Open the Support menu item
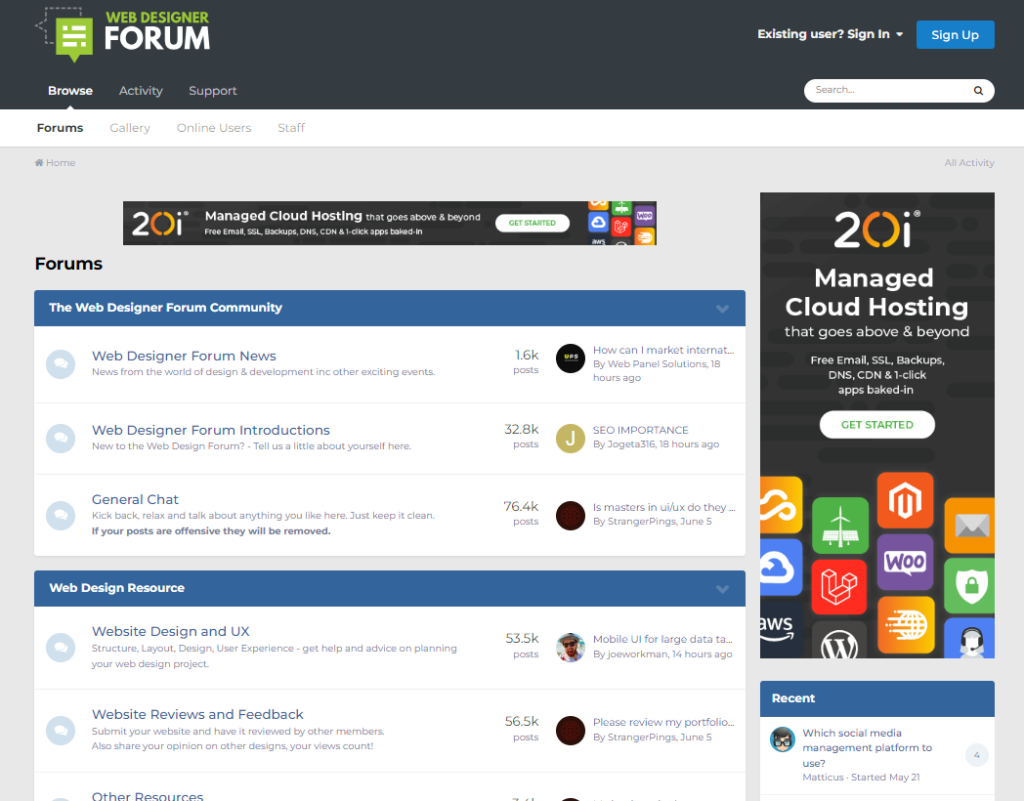The width and height of the screenshot is (1024, 801). click(x=213, y=91)
